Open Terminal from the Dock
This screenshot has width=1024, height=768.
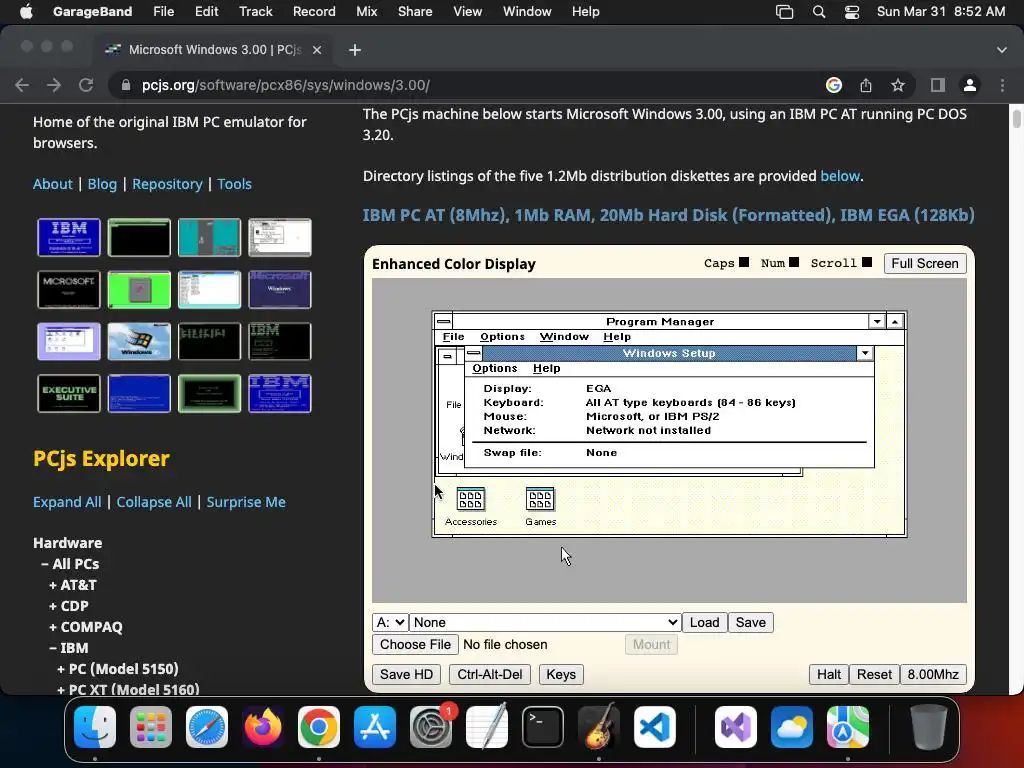(543, 727)
